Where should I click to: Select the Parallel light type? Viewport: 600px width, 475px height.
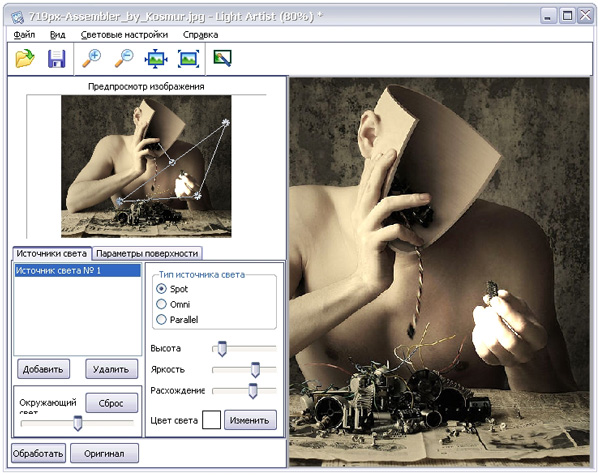coord(161,319)
